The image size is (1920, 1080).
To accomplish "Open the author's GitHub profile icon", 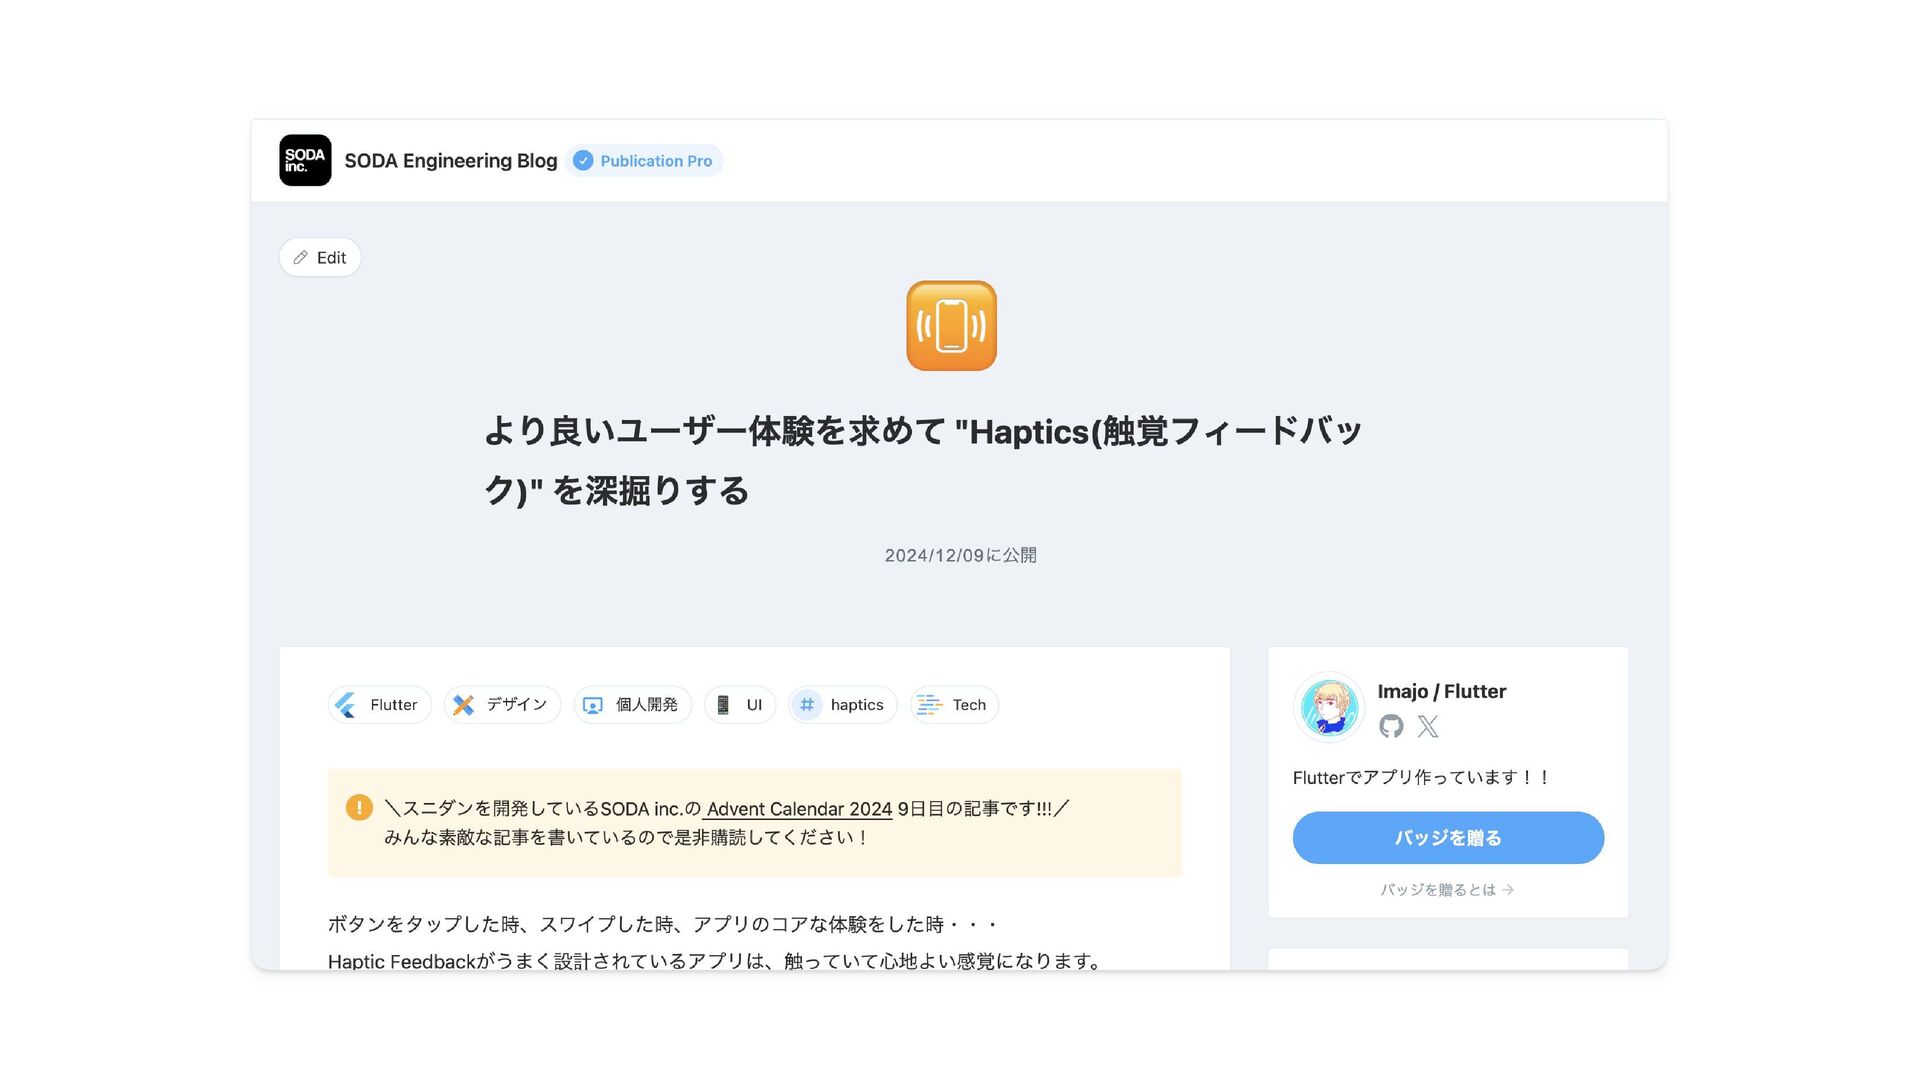I will (1391, 727).
